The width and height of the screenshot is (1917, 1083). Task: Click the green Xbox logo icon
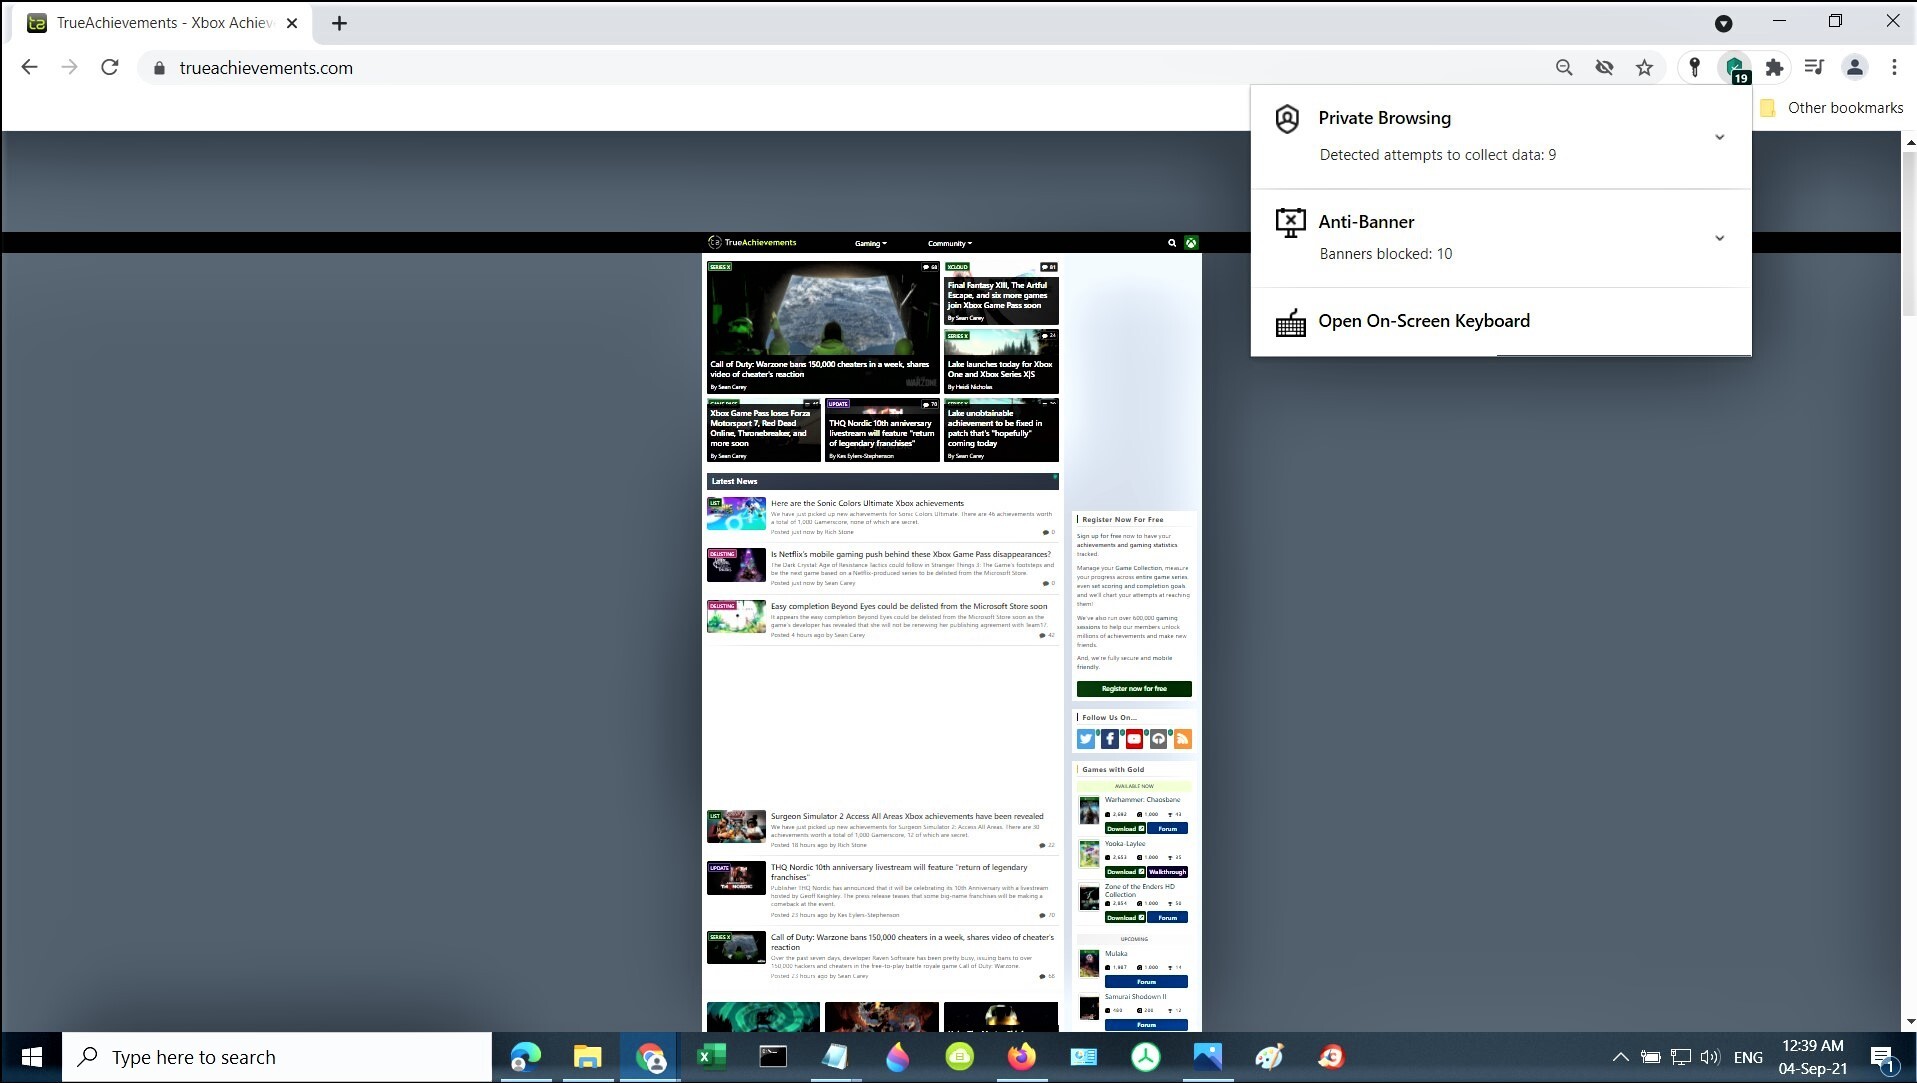(x=1191, y=243)
